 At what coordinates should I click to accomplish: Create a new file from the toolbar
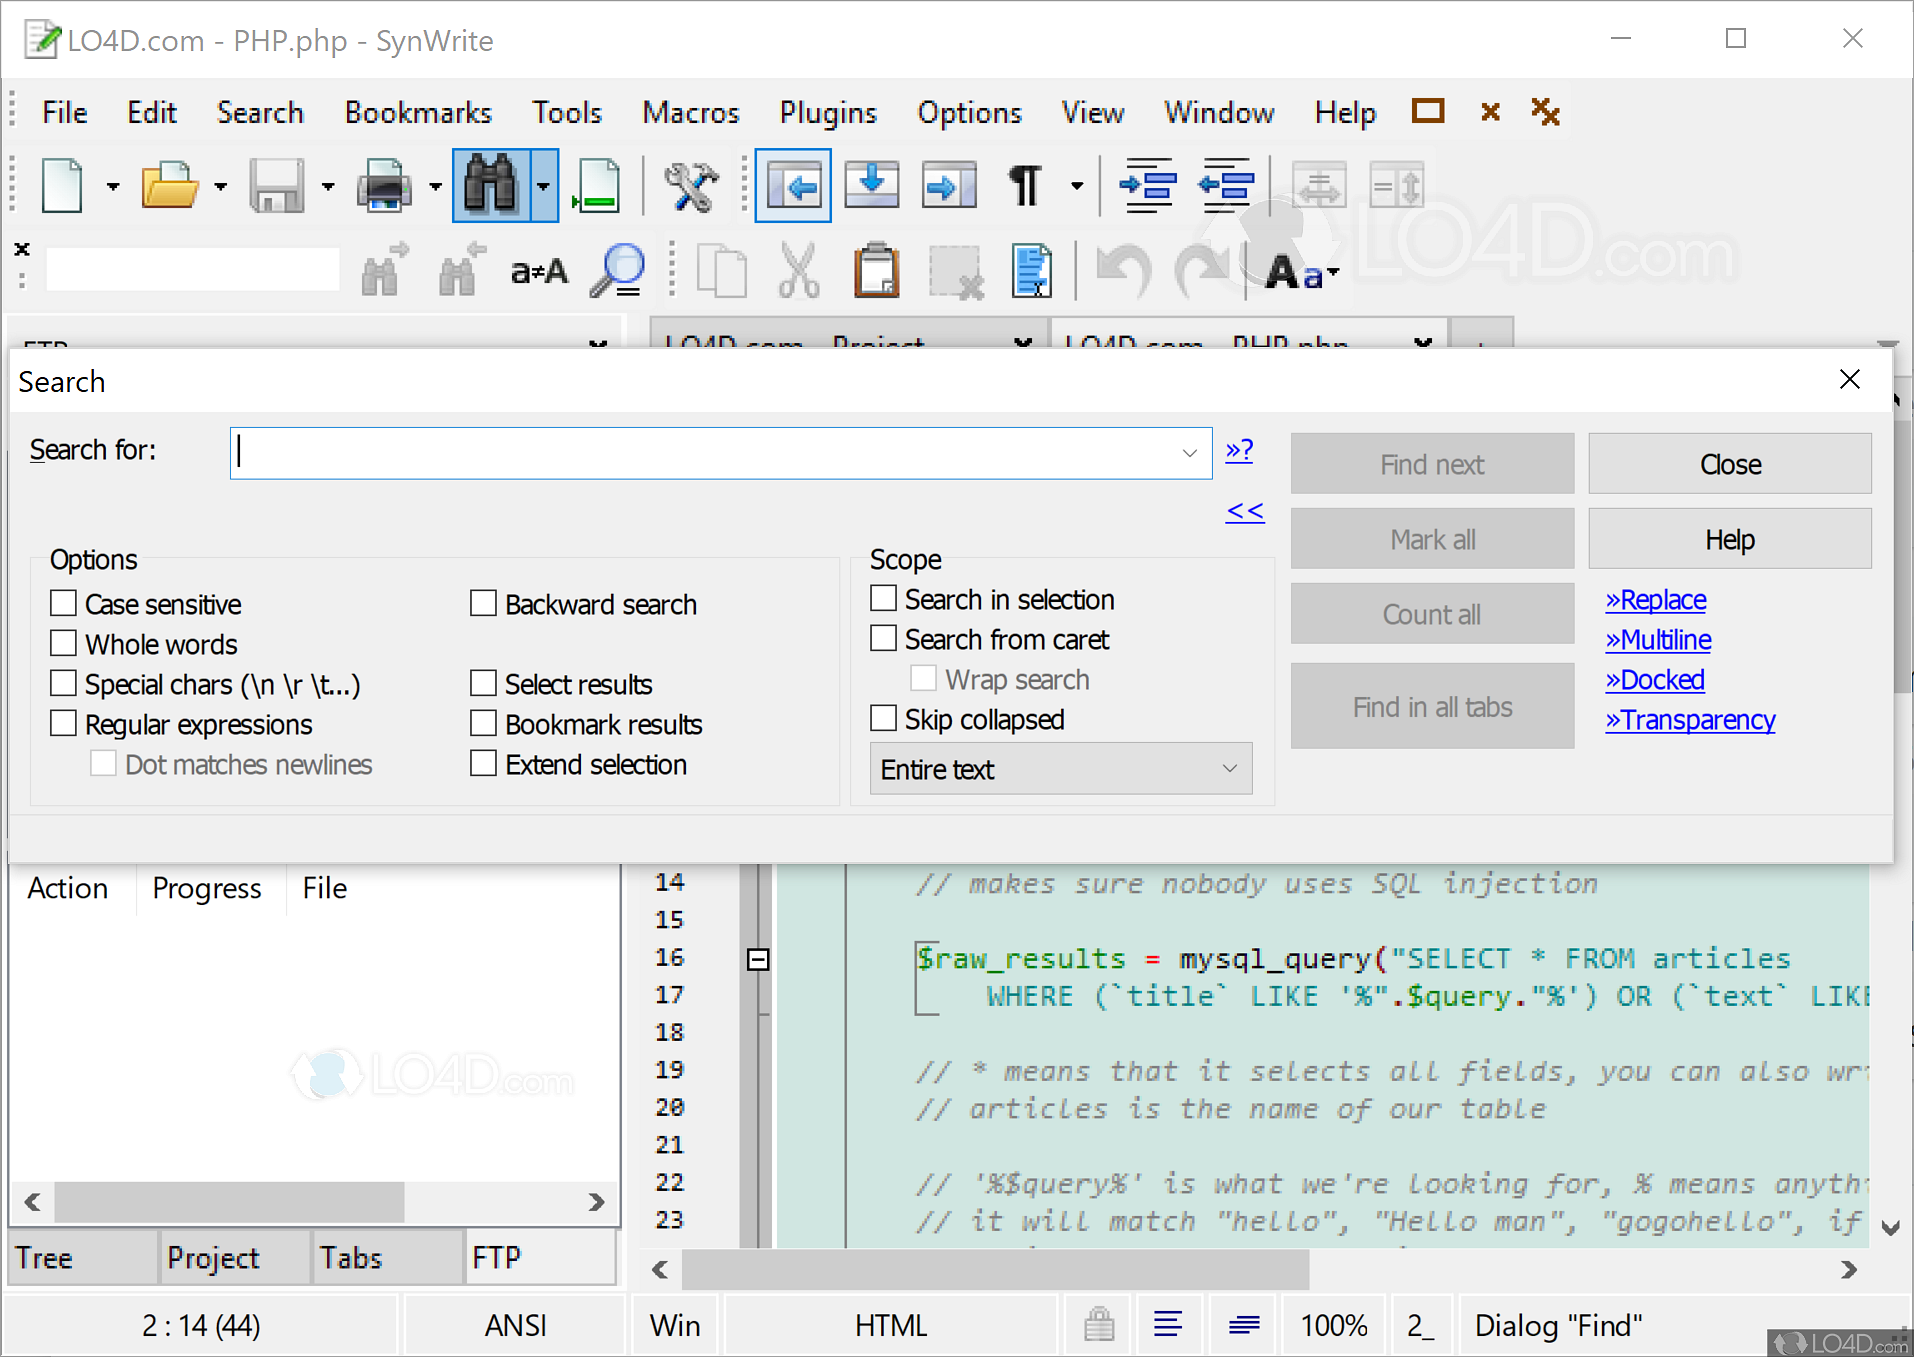coord(60,185)
